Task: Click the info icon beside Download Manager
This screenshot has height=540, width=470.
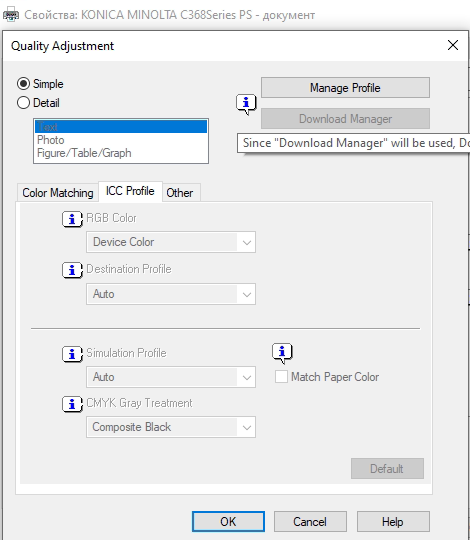Action: [x=246, y=104]
